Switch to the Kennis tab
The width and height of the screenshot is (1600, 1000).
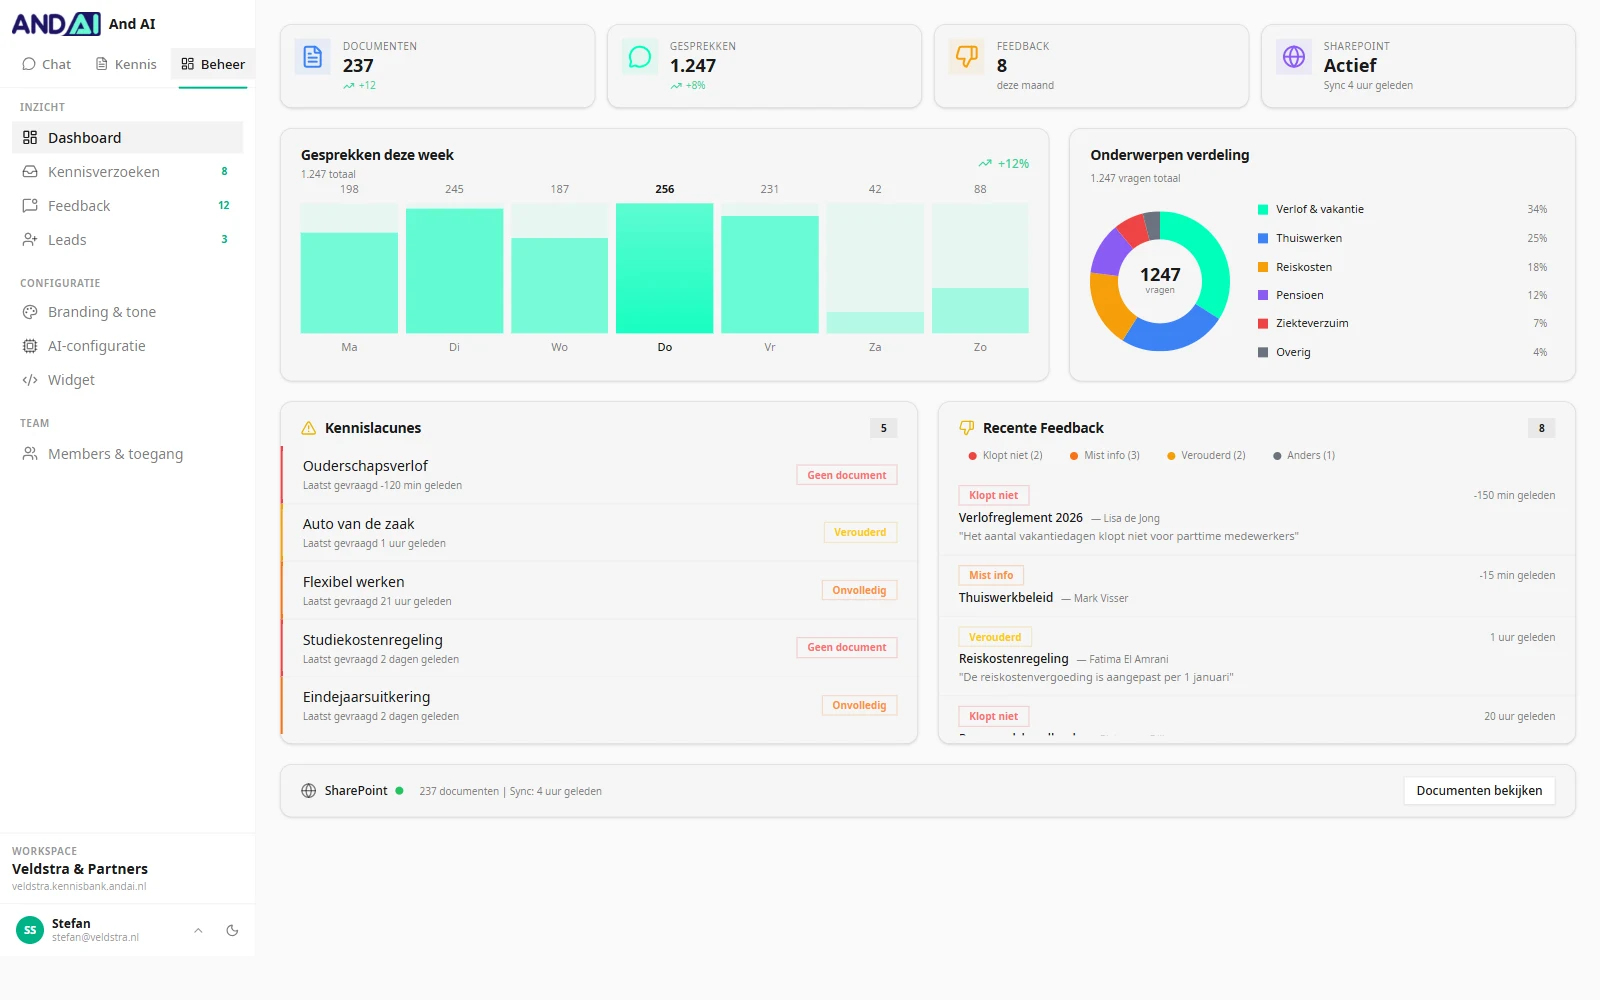point(126,64)
